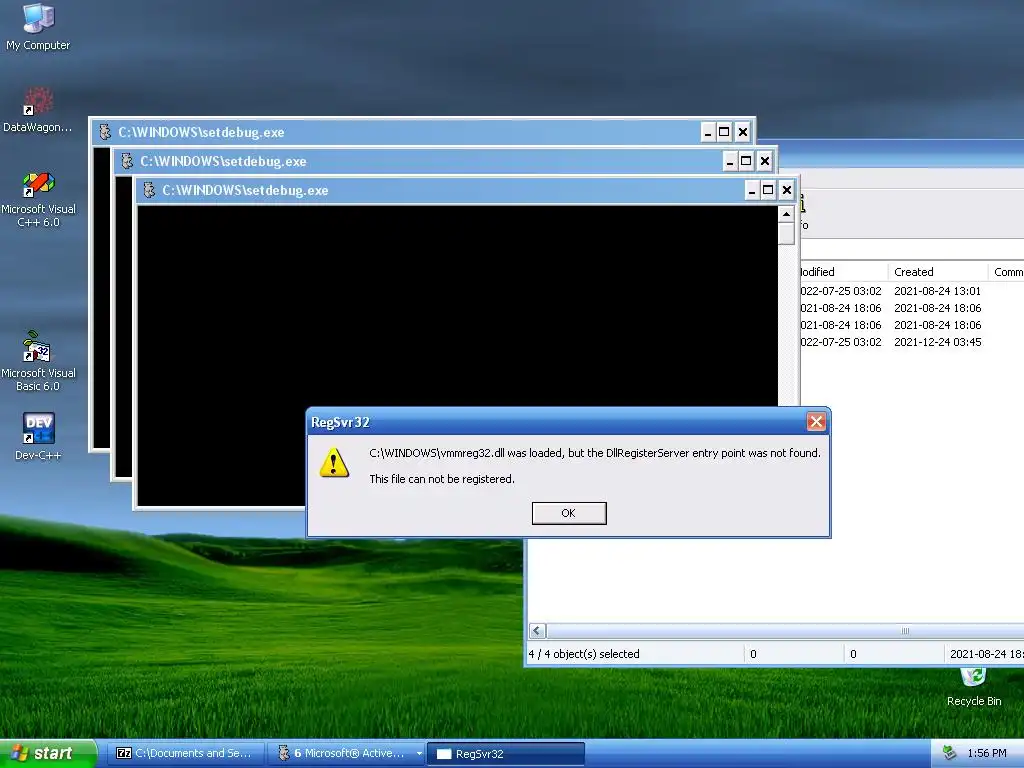Open the Recycle Bin icon
Viewport: 1024px width, 768px height.
[974, 687]
